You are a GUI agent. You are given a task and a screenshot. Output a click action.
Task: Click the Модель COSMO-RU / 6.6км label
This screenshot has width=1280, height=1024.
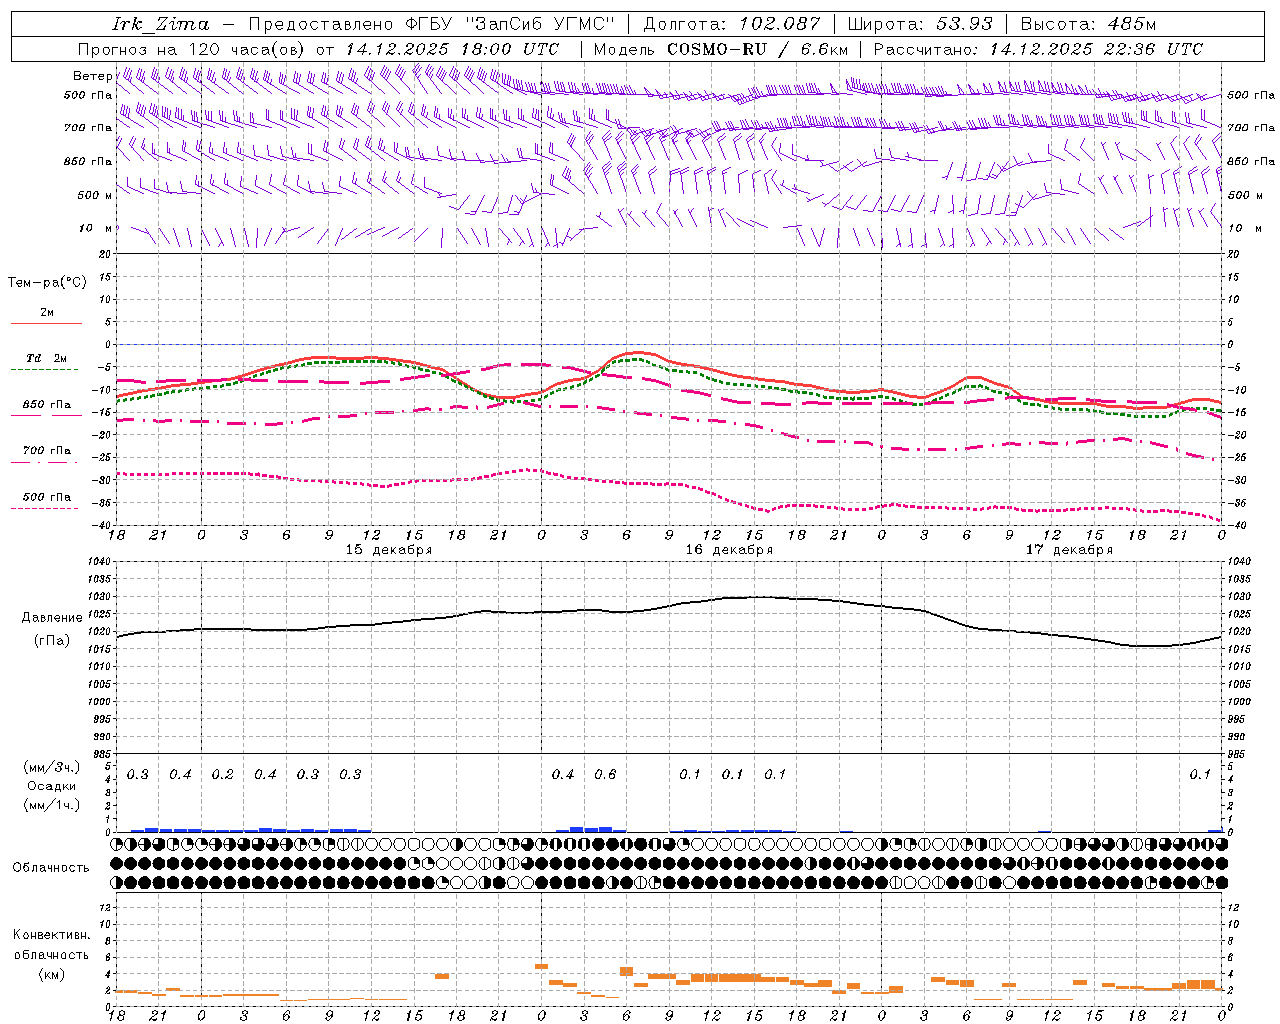point(721,49)
